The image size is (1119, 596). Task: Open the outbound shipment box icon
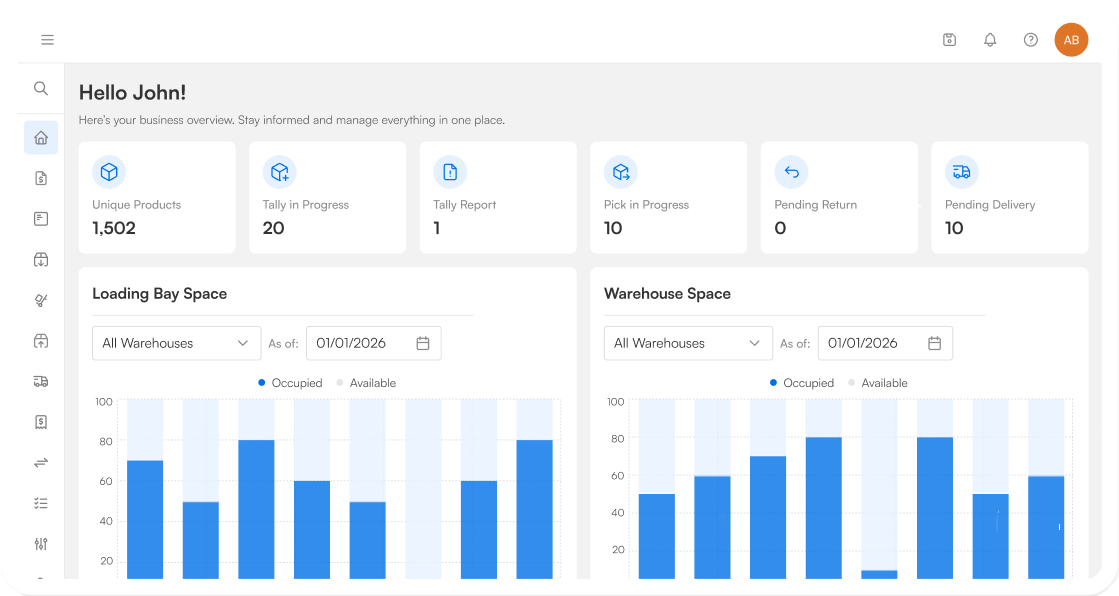(x=40, y=340)
